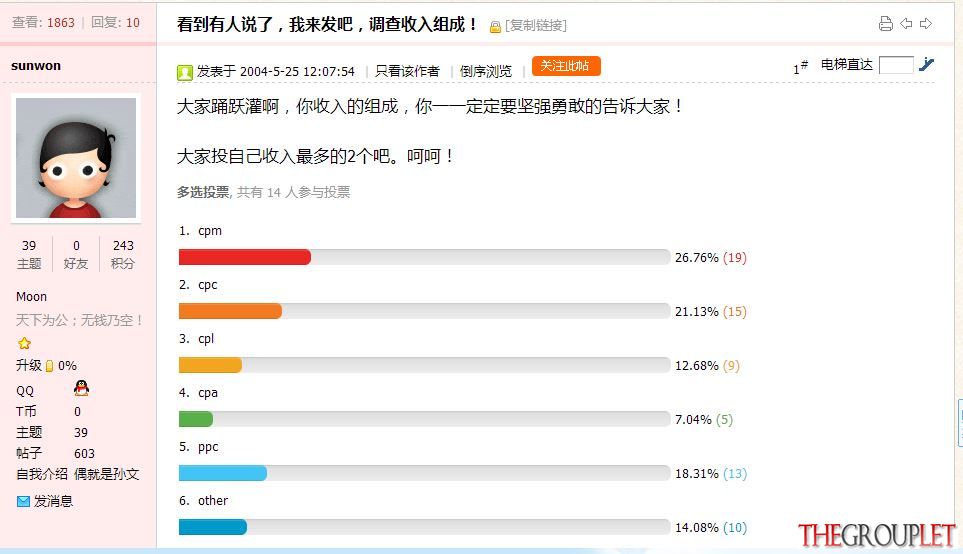Open the sunwon username link
Viewport: 963px width, 554px height.
[x=36, y=66]
